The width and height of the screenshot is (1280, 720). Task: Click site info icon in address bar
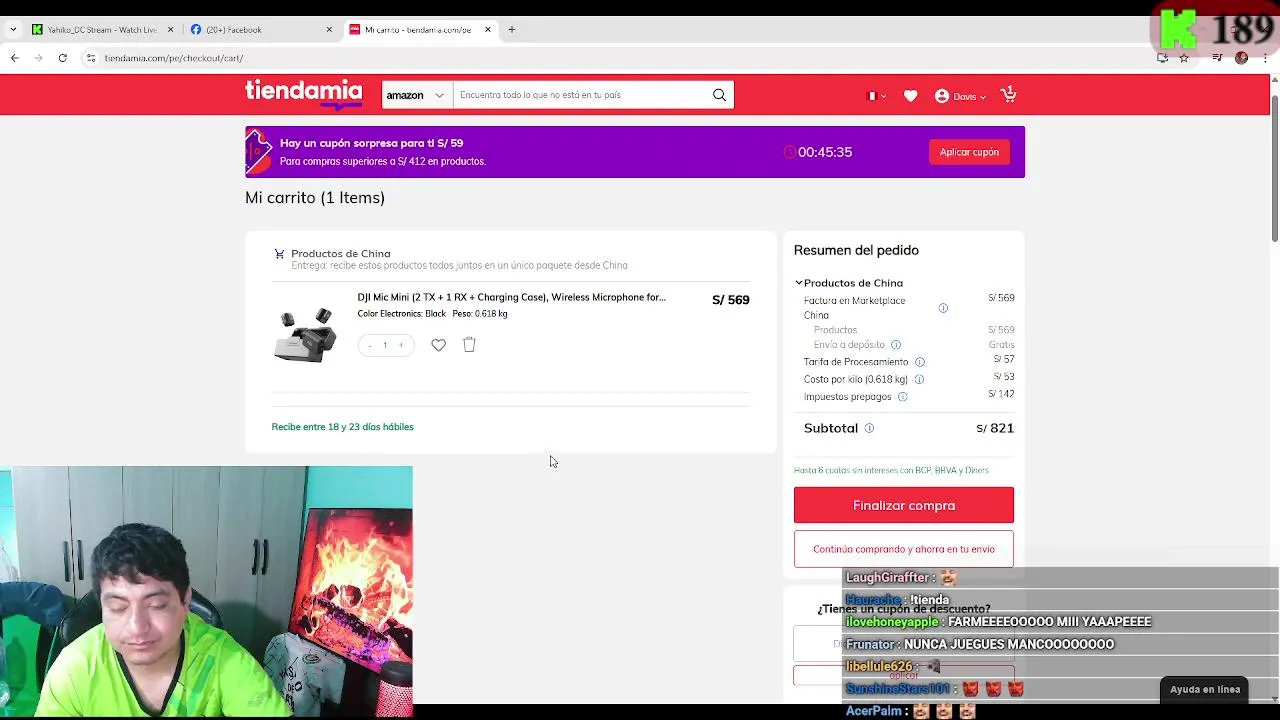(x=91, y=58)
